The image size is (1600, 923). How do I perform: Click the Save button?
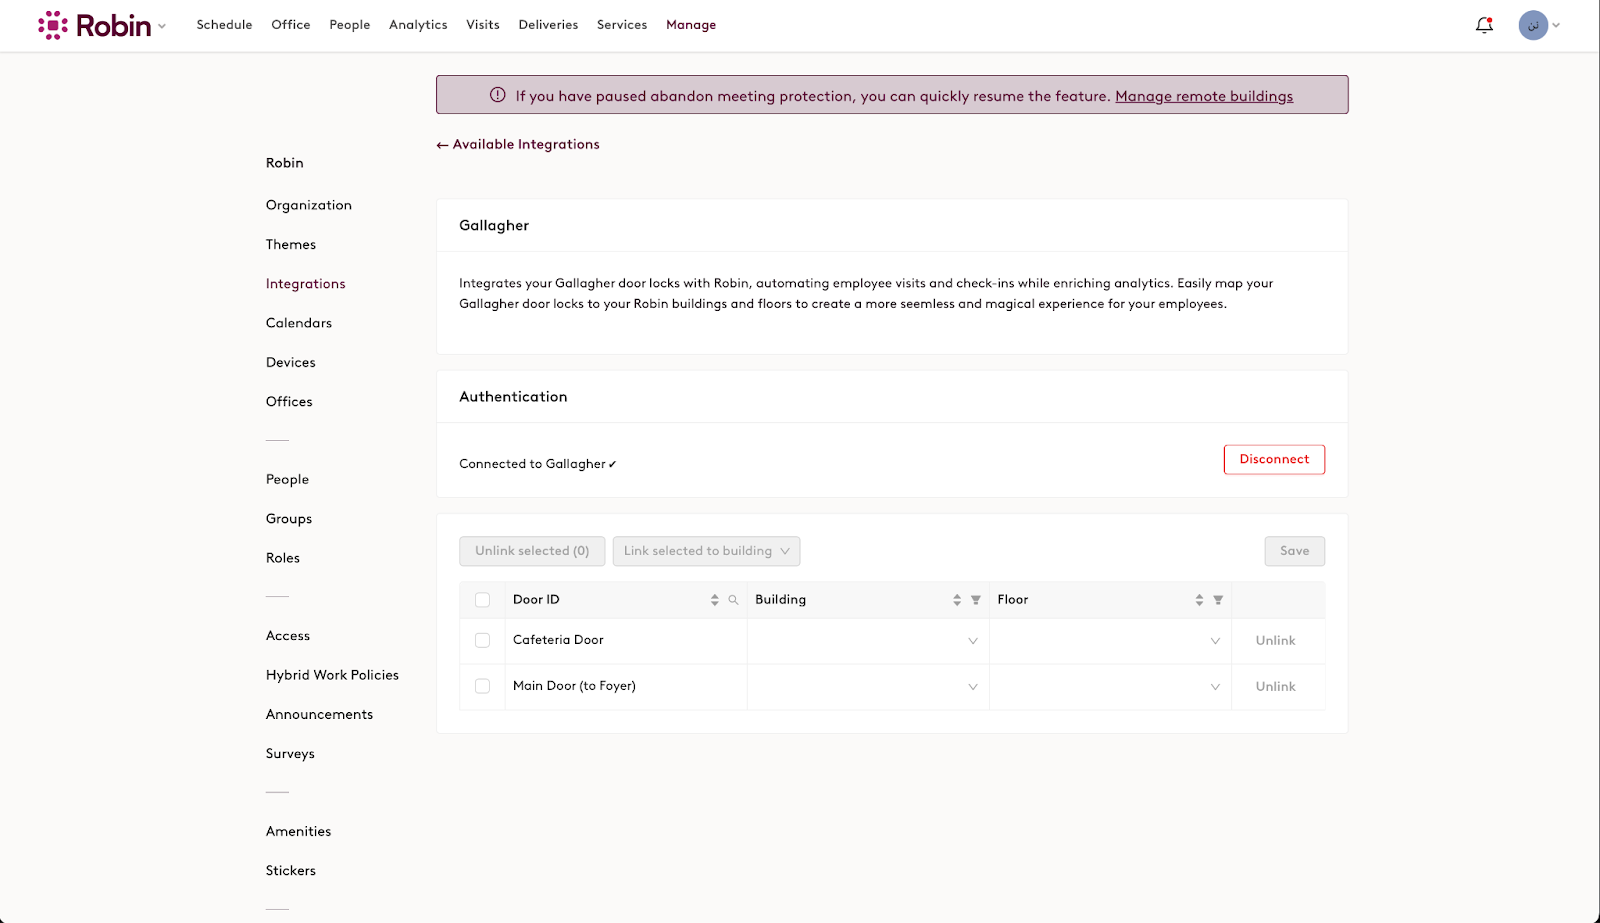[x=1294, y=551]
